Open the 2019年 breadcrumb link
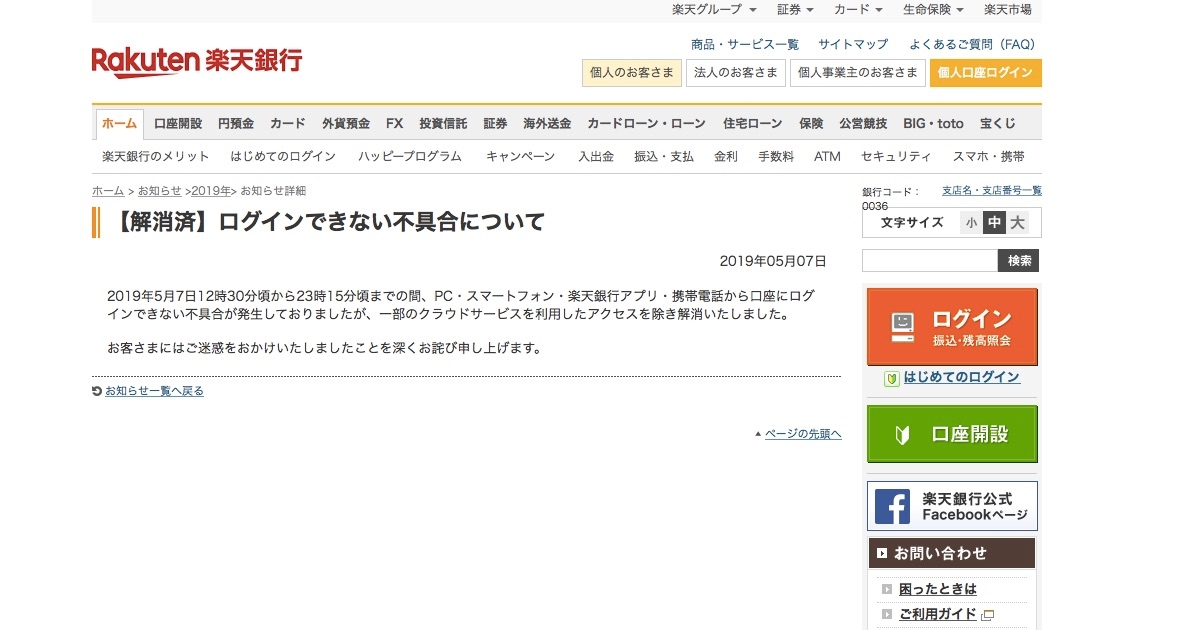Viewport: 1200px width, 630px height. [x=210, y=191]
